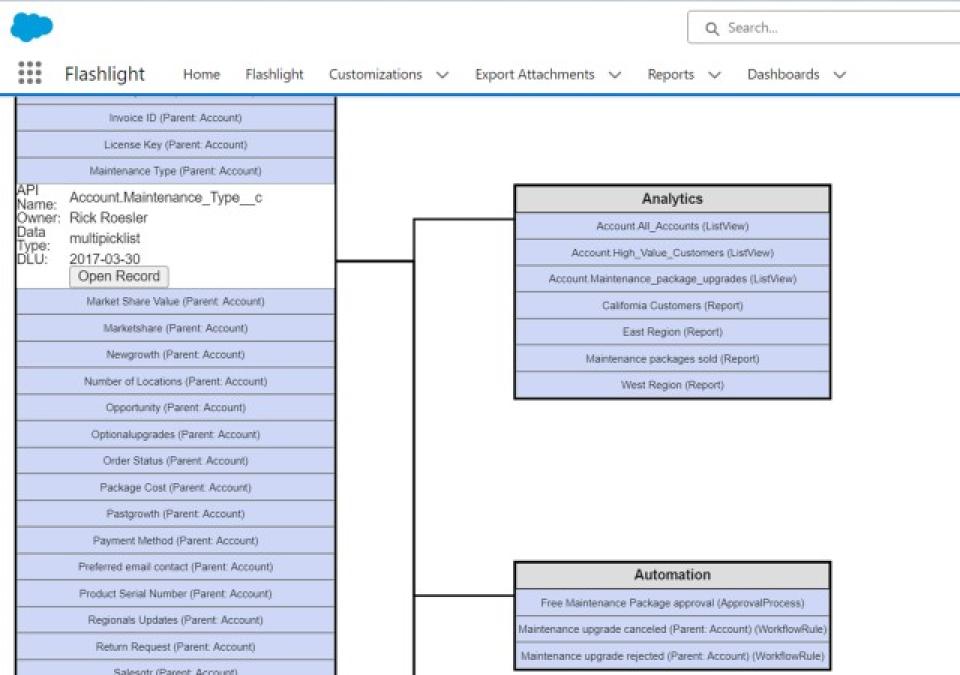The height and width of the screenshot is (675, 960).
Task: Select Maintenance packages sold (Report) entry
Action: tap(672, 359)
